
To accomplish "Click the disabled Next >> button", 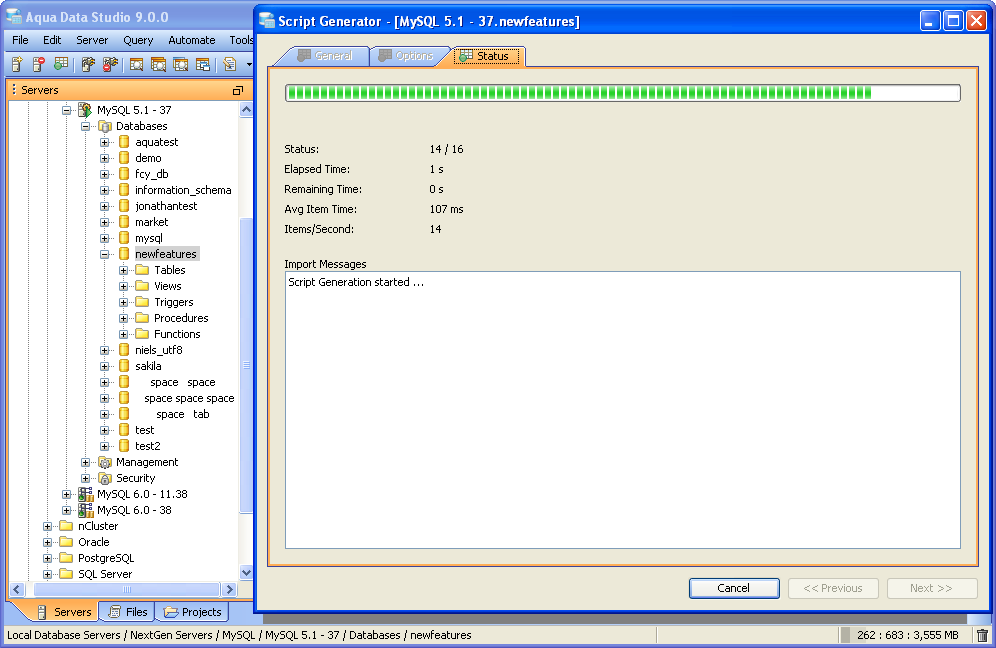I will click(931, 588).
